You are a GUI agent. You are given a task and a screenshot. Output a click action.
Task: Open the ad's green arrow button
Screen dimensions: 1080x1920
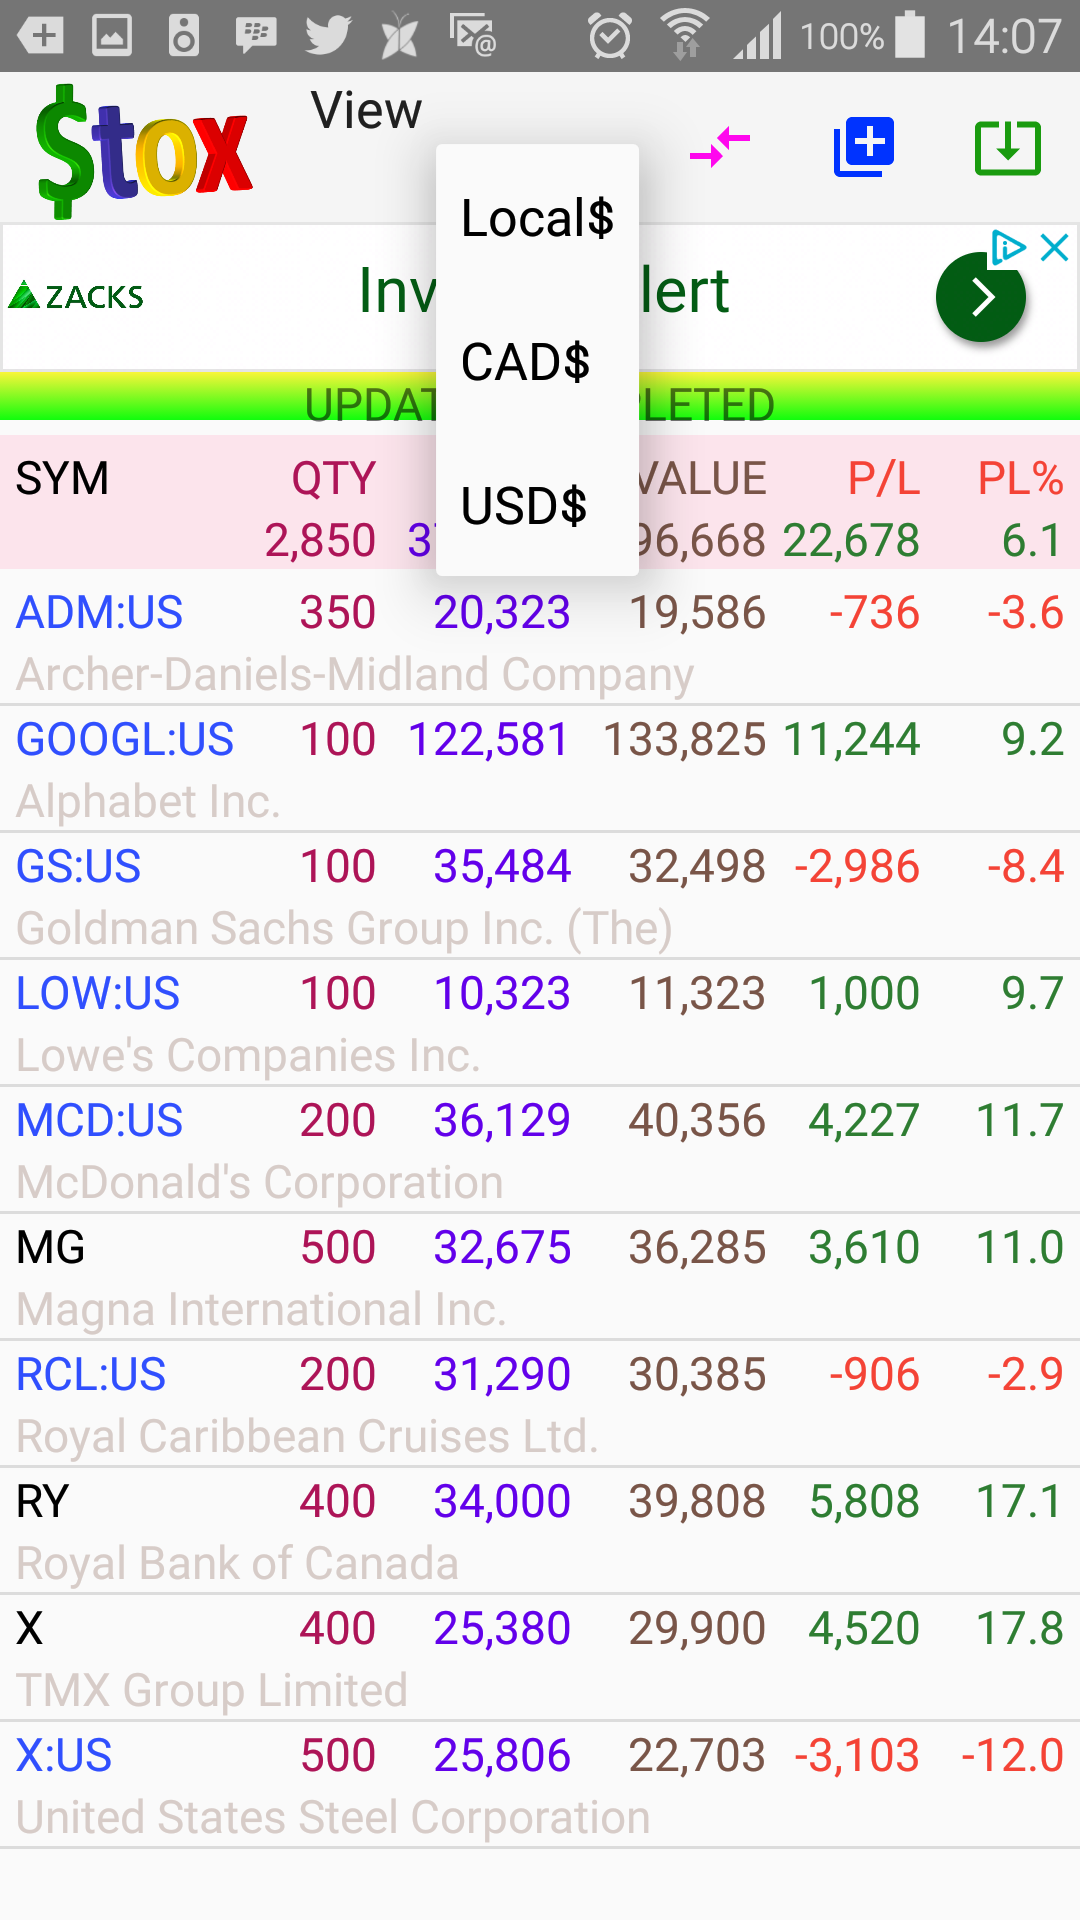coord(980,297)
